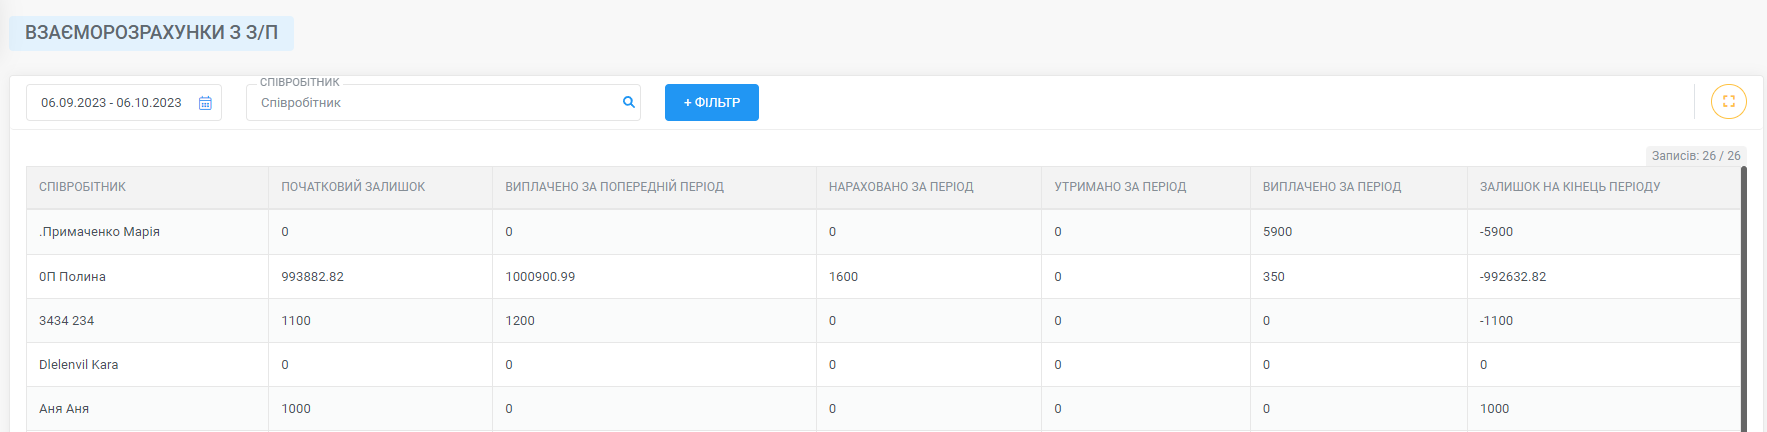Sort by СПІВРОБІТНИК column header

[x=82, y=187]
